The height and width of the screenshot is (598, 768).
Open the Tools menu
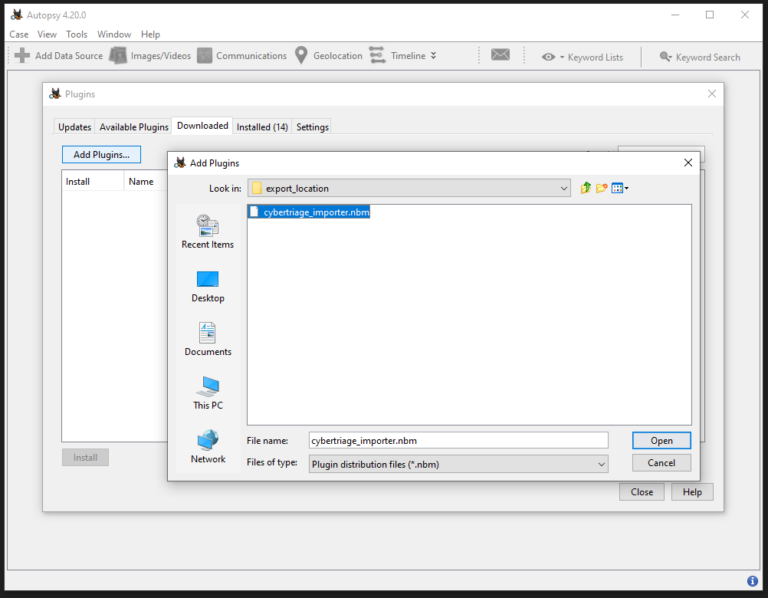(x=77, y=34)
